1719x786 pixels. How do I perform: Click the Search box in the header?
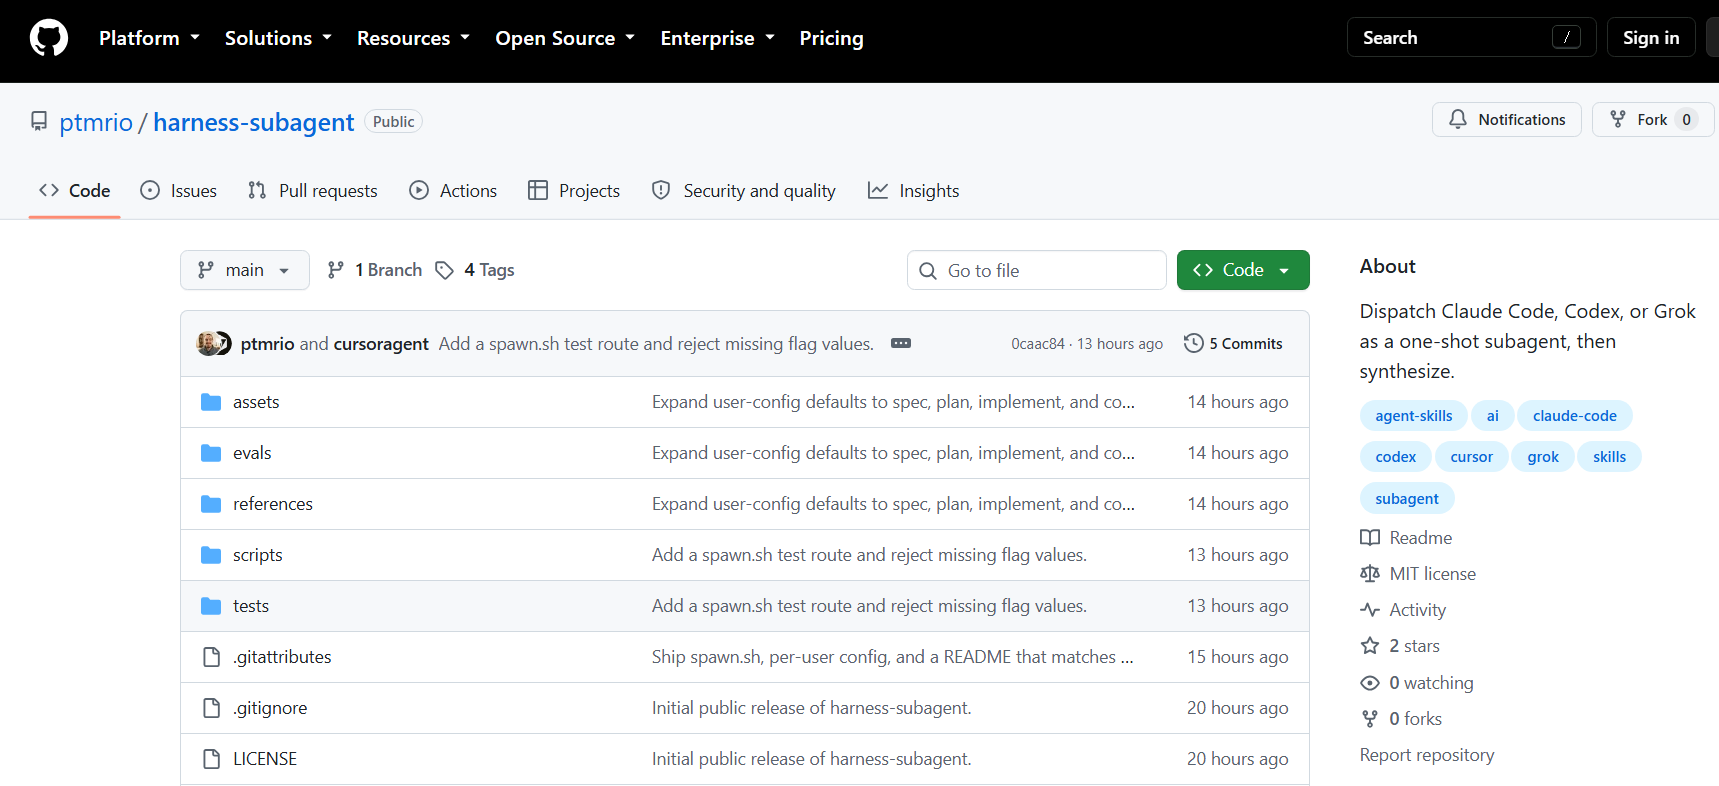(1471, 38)
